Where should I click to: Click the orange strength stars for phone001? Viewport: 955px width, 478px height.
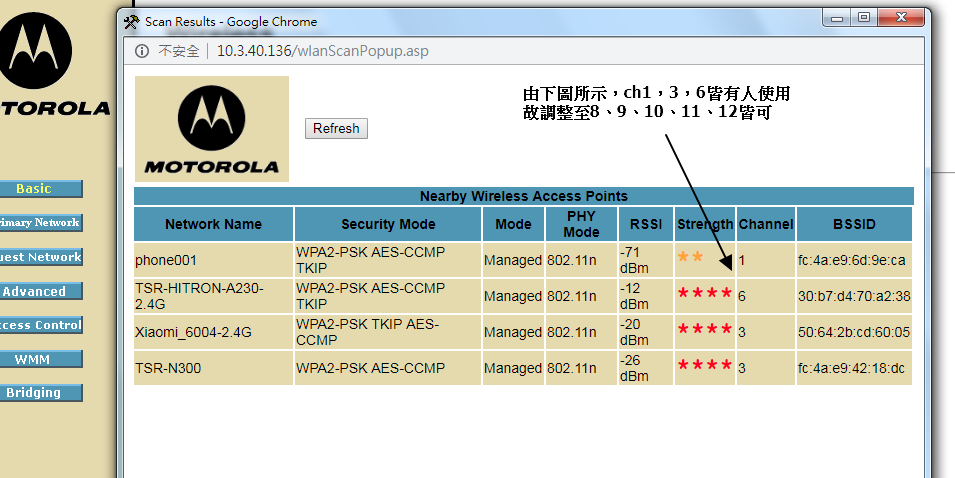click(x=690, y=257)
